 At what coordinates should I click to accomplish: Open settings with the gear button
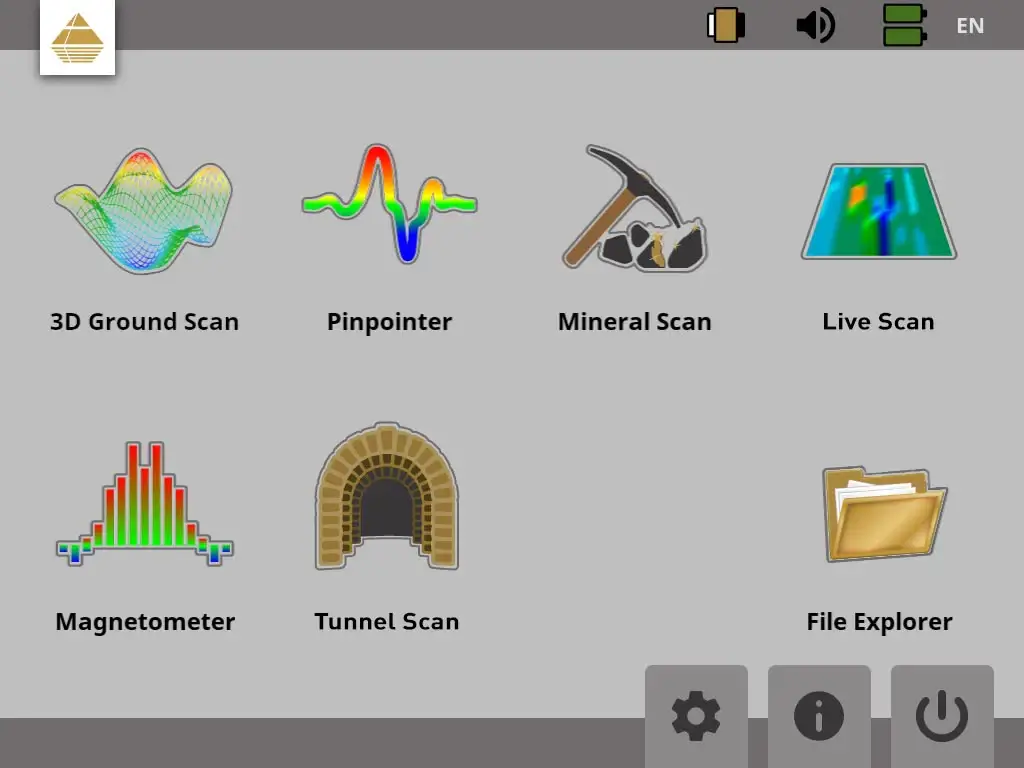[696, 716]
